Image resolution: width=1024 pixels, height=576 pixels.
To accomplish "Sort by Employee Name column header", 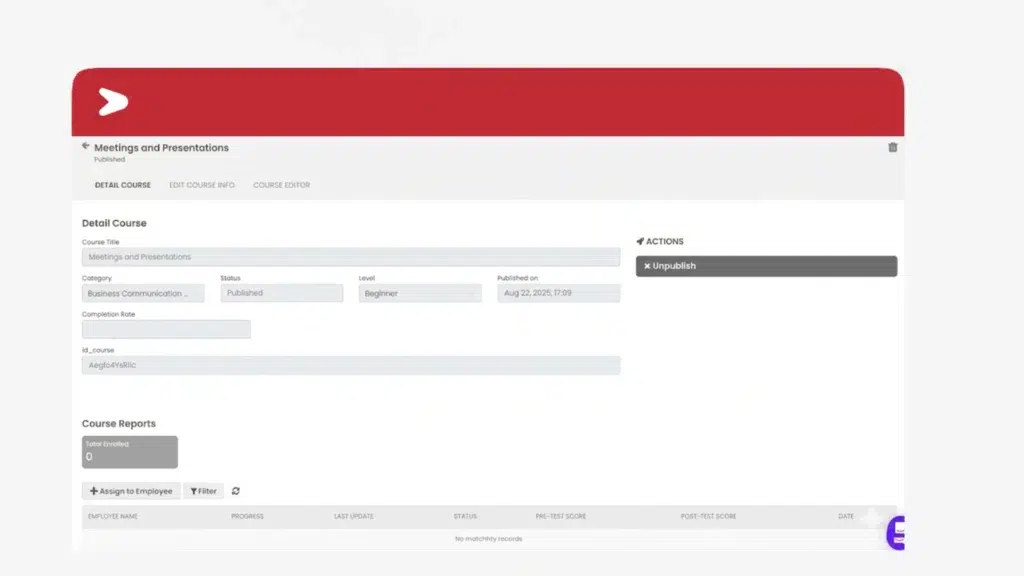I will 112,516.
